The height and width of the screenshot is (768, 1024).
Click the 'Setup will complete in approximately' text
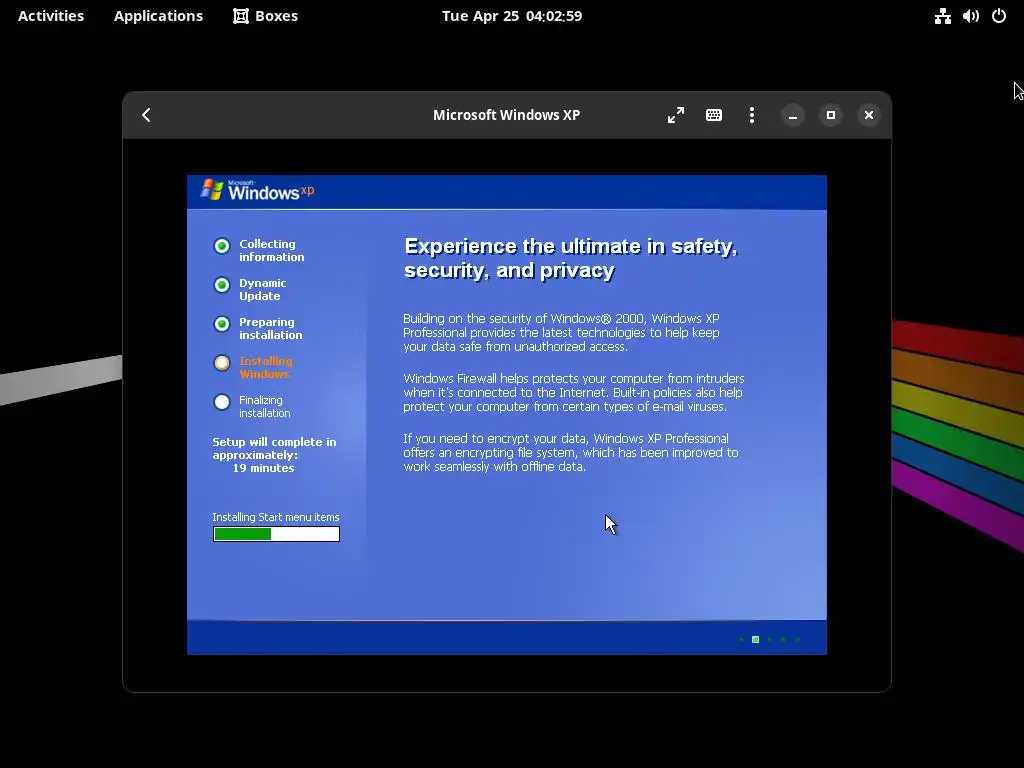[274, 449]
